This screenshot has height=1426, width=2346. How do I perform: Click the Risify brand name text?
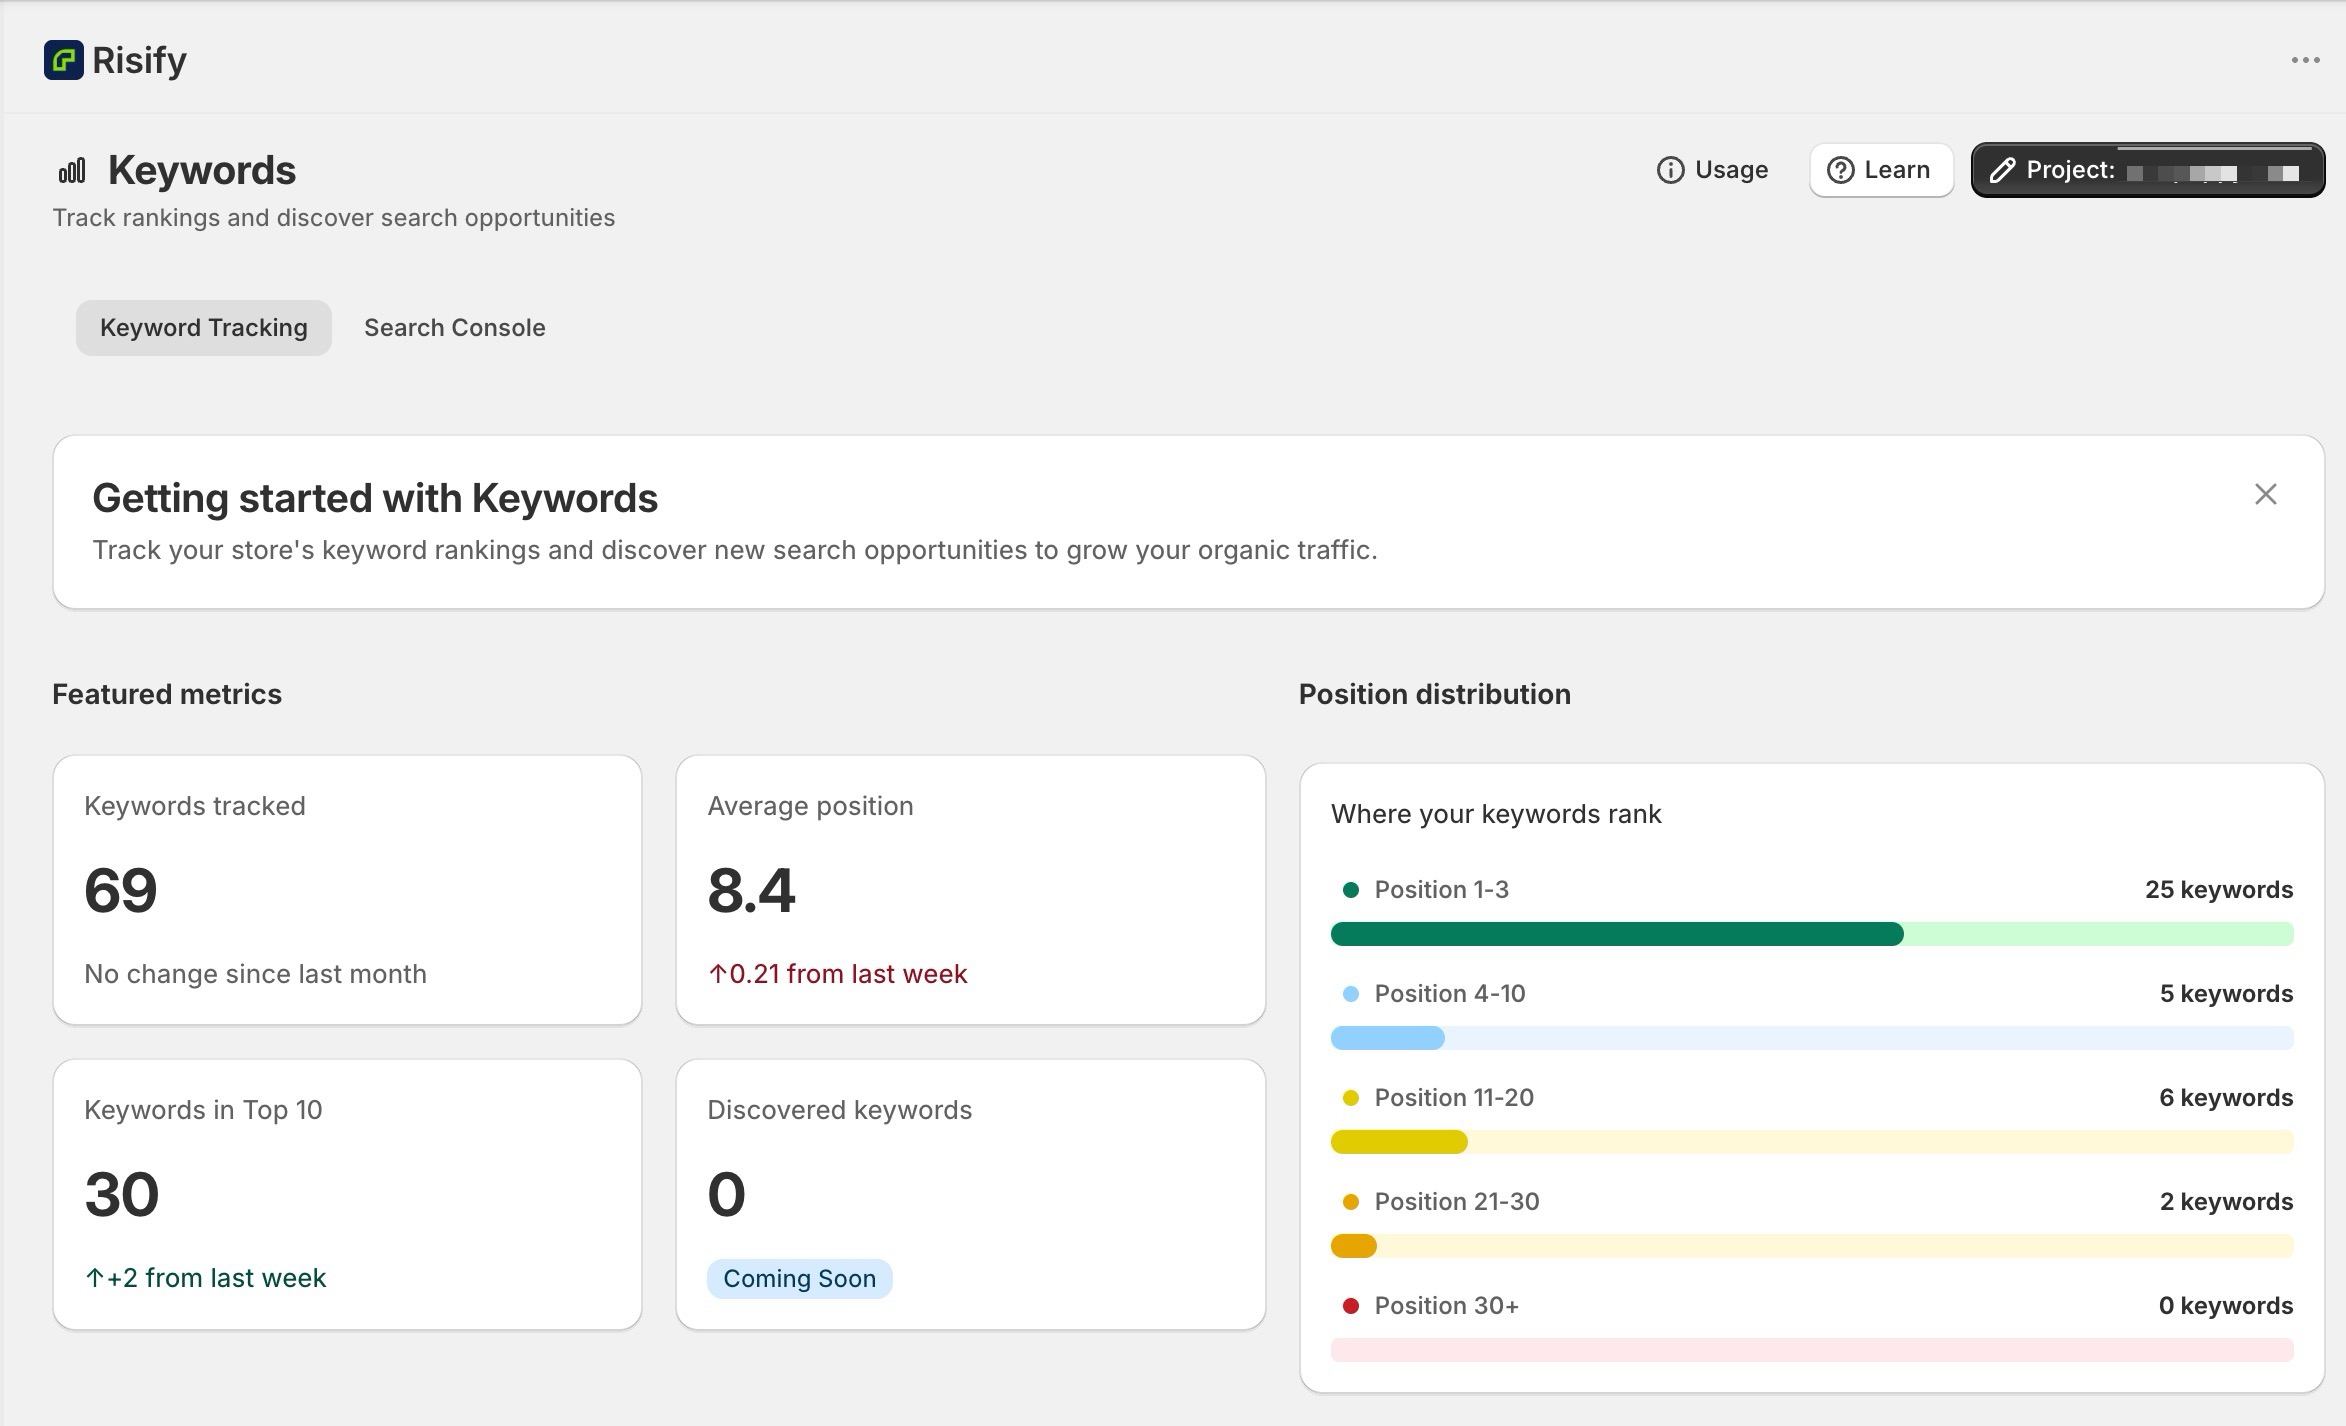(x=139, y=60)
